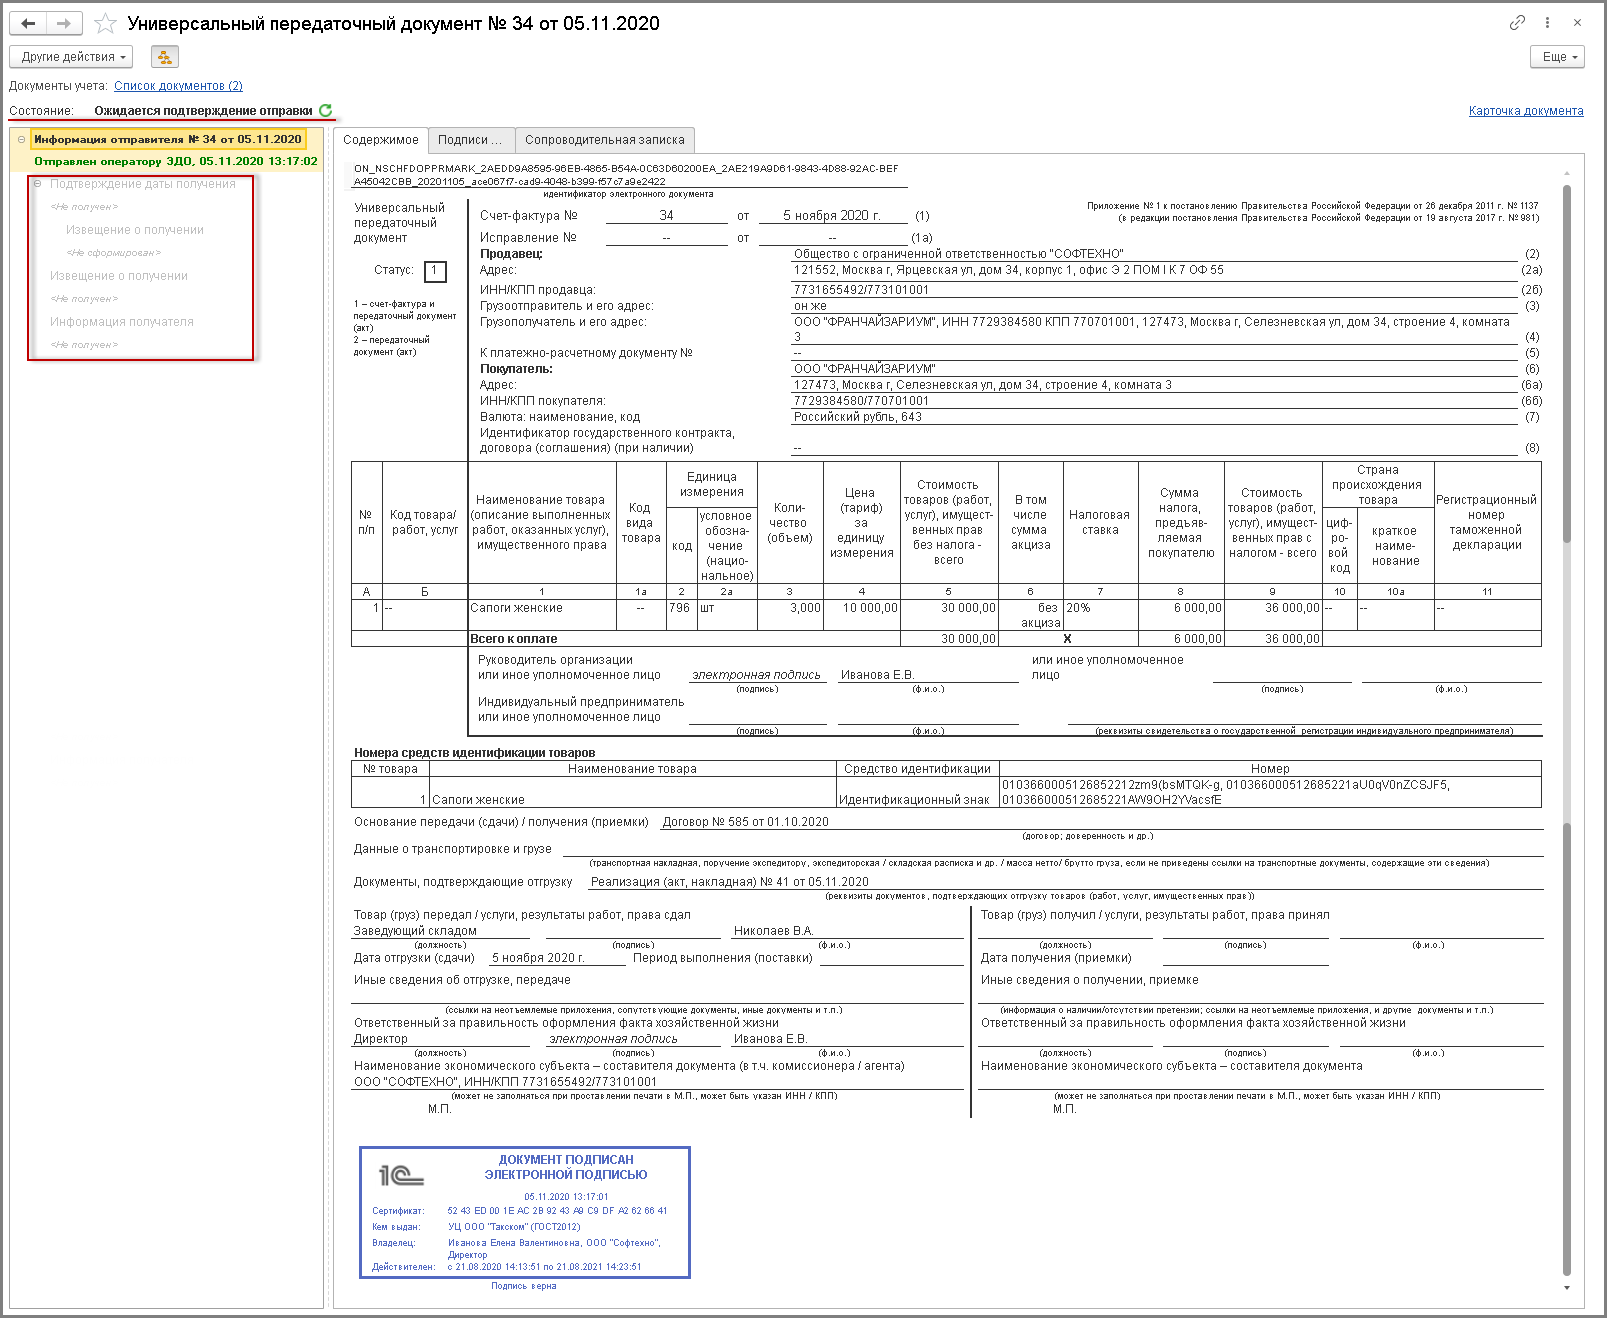
Task: Click 'Подпись верна' text below stamp
Action: click(x=524, y=1286)
